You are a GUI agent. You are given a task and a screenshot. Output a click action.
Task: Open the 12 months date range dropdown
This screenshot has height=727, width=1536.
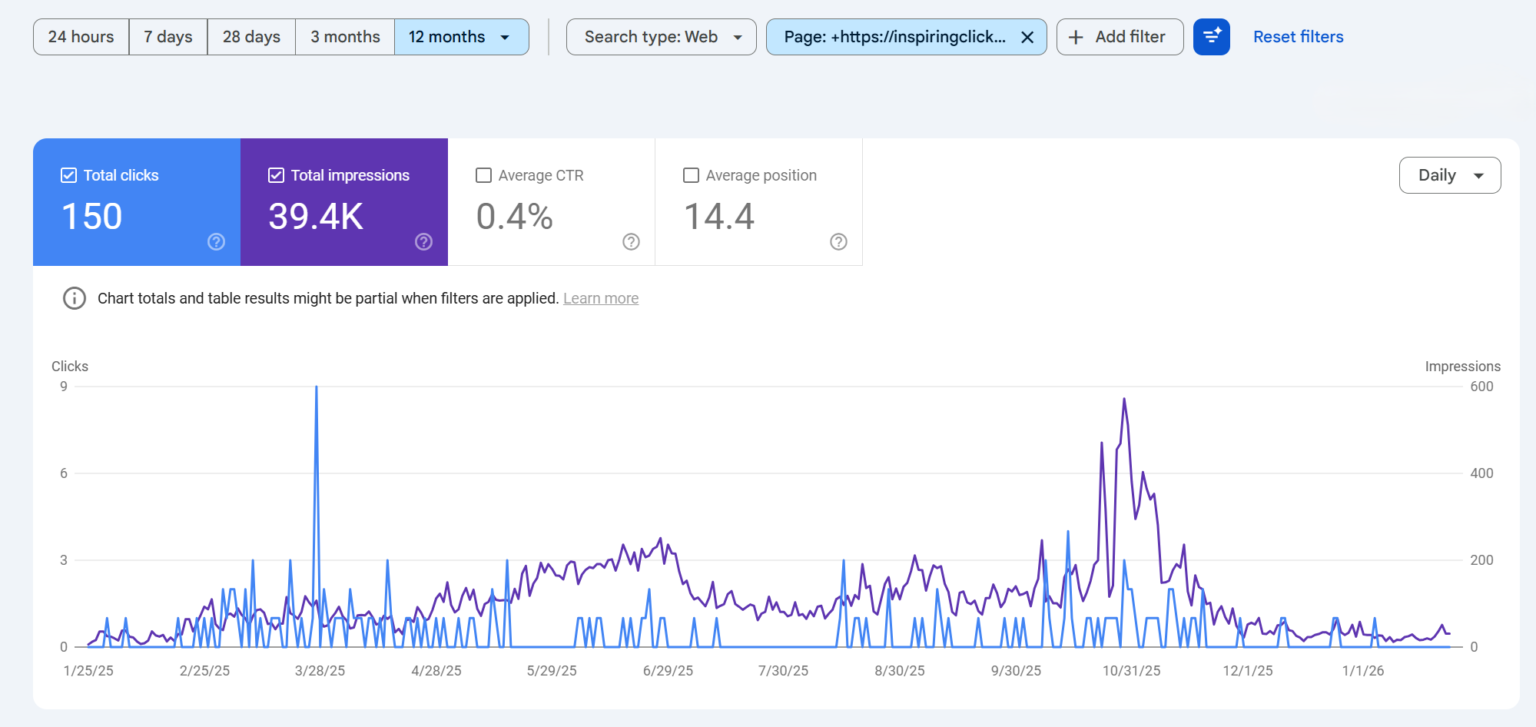click(x=461, y=36)
